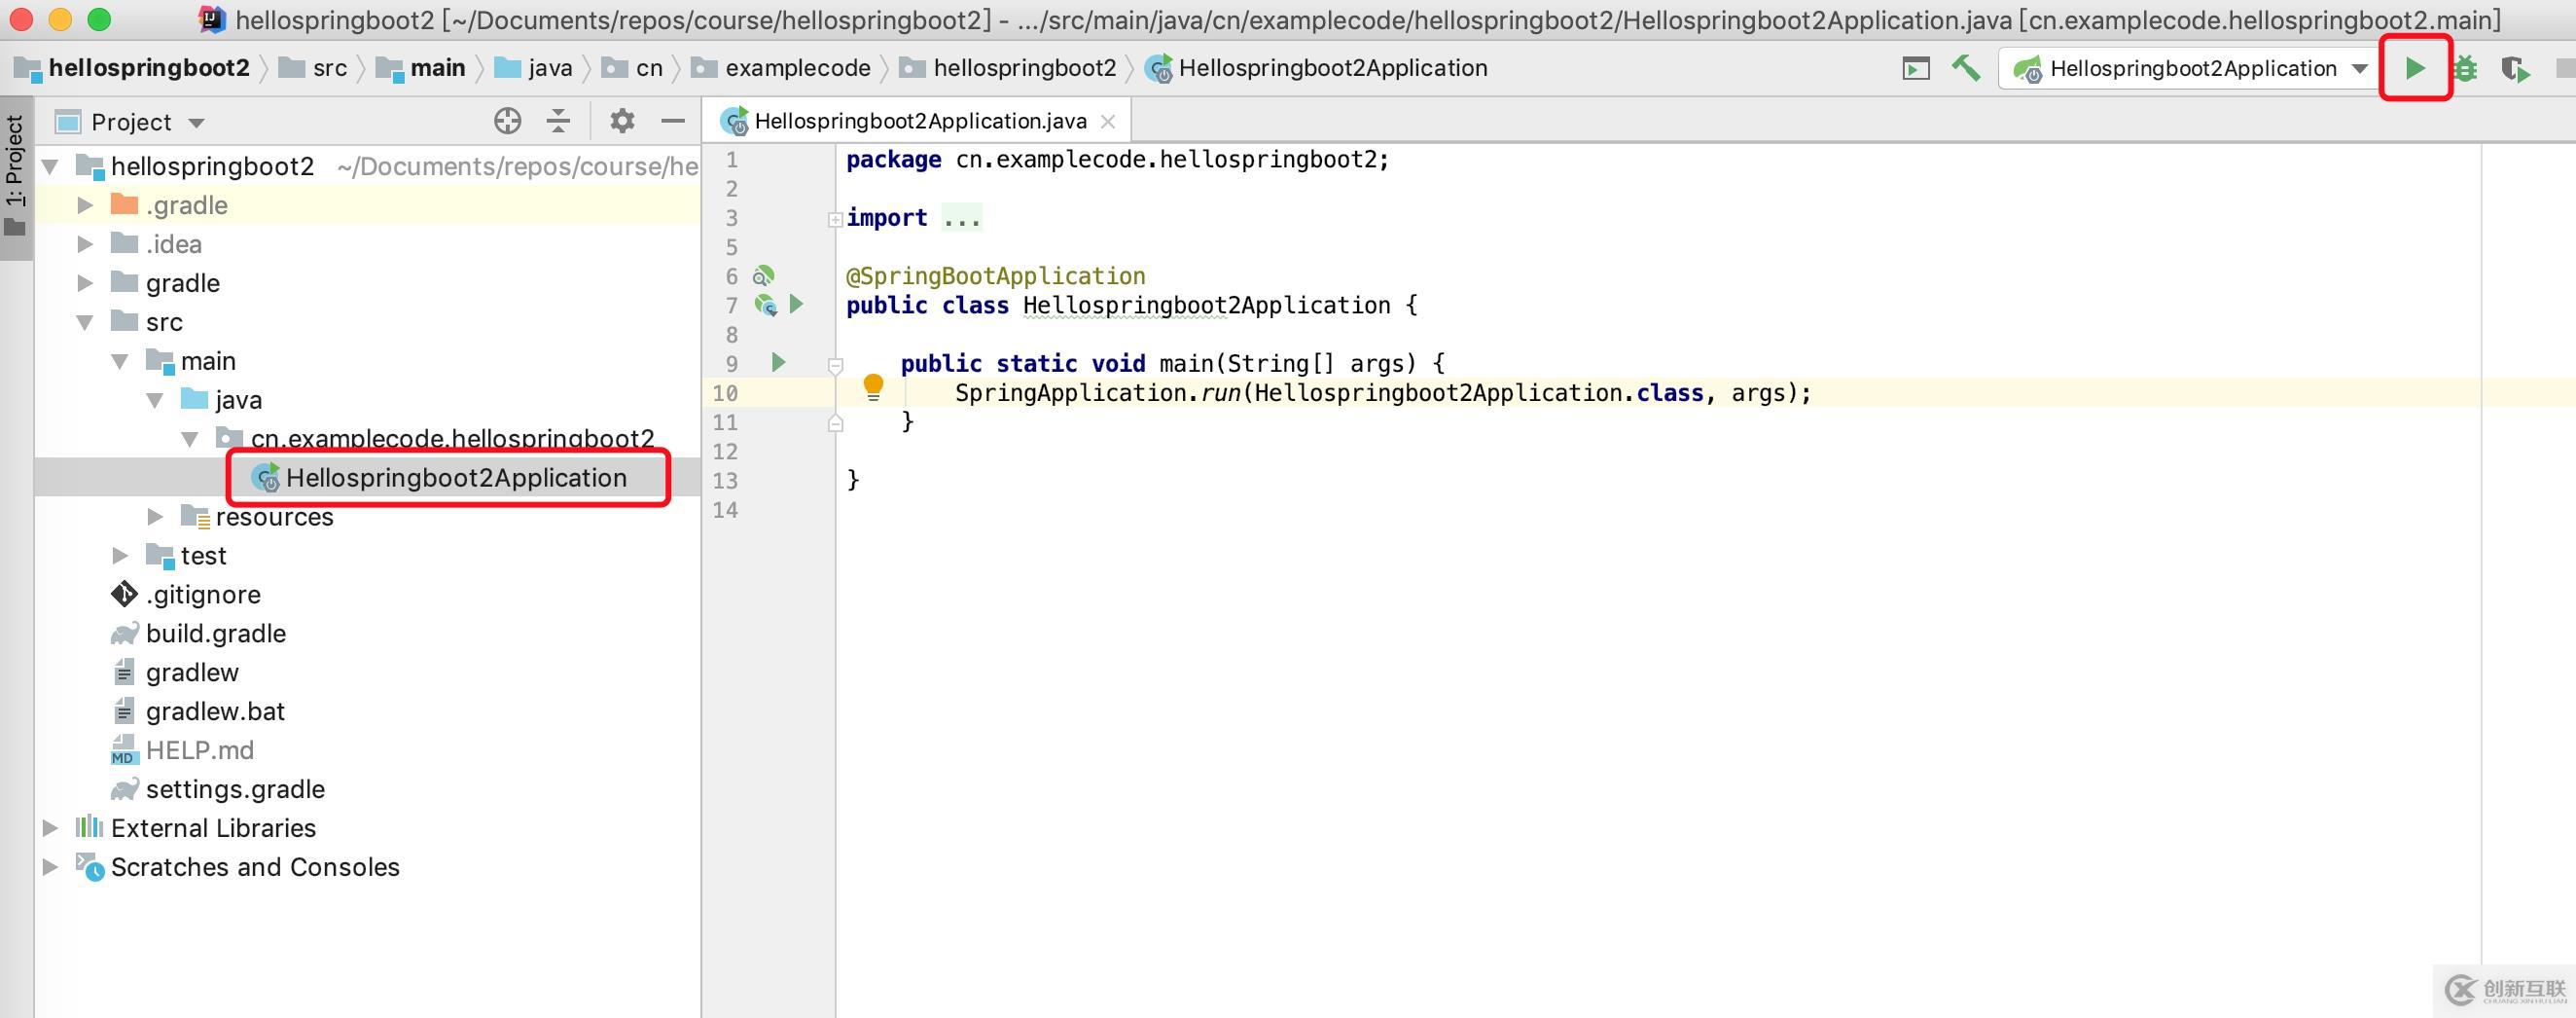Image resolution: width=2576 pixels, height=1018 pixels.
Task: Close the Hellospringboot2Application.java tab
Action: 1107,121
